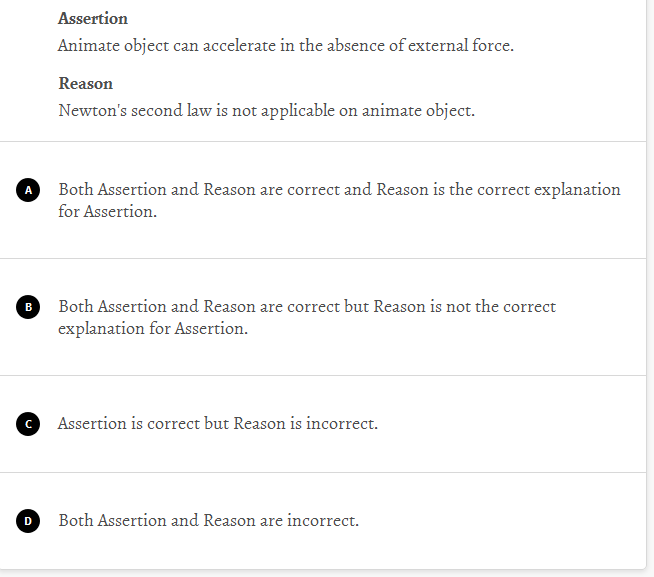Click the reason statement on Newton's second law
Screen dimensions: 654x577
coord(266,111)
